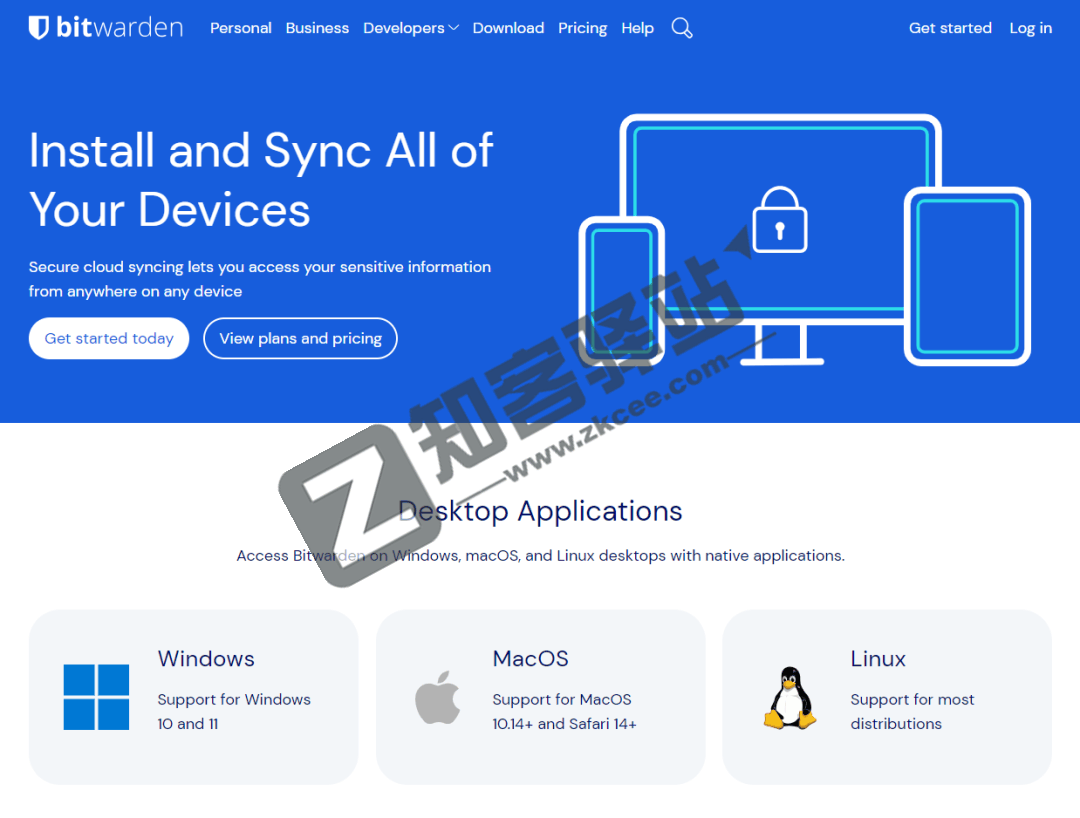1080x818 pixels.
Task: Click View plans and pricing button
Action: pos(300,339)
